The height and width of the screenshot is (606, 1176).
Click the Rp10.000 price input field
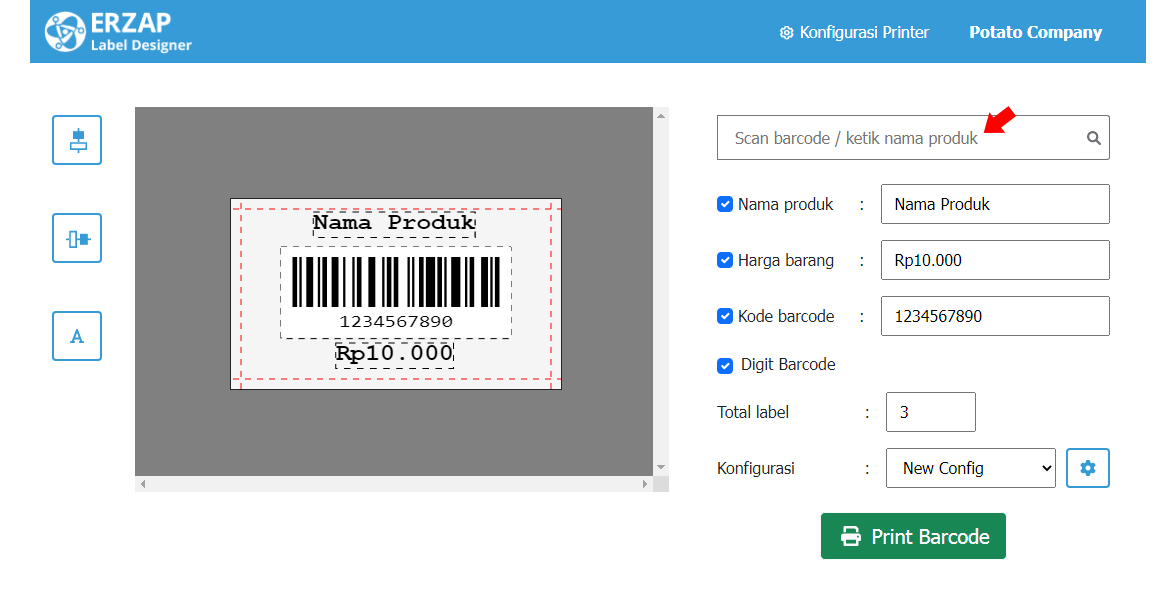tap(994, 260)
